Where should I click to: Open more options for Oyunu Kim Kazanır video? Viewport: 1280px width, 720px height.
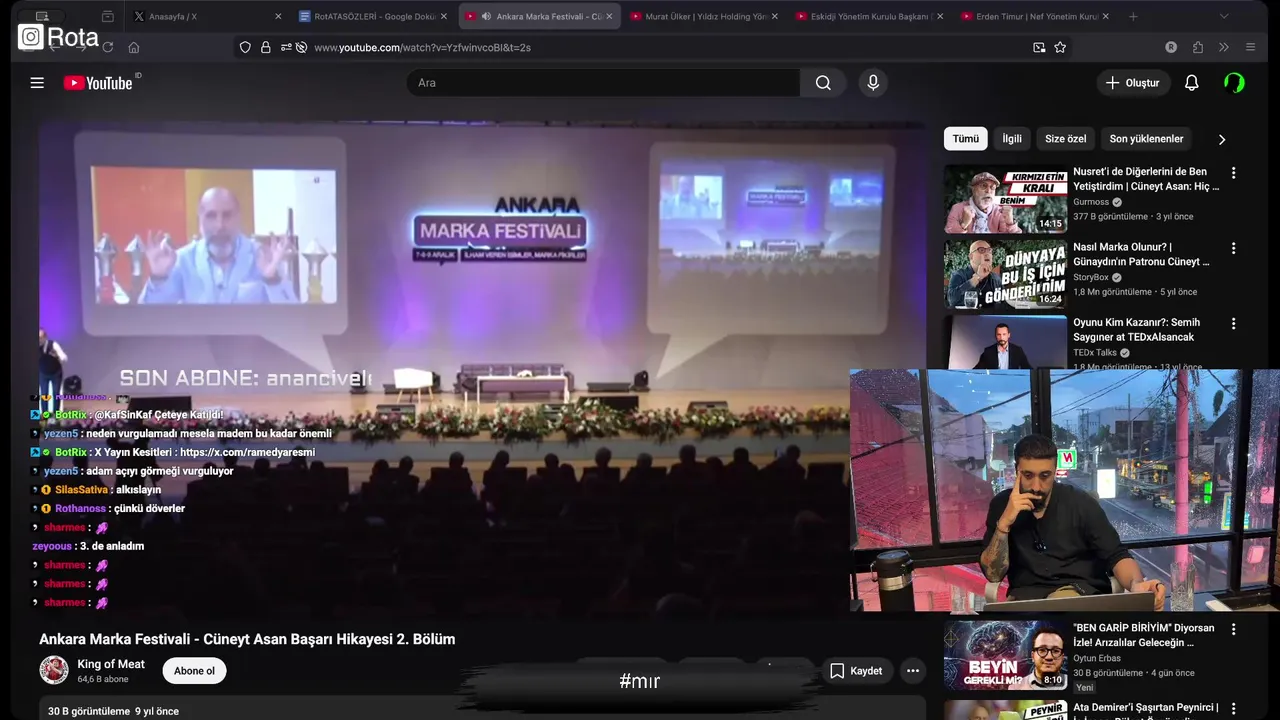(x=1233, y=324)
